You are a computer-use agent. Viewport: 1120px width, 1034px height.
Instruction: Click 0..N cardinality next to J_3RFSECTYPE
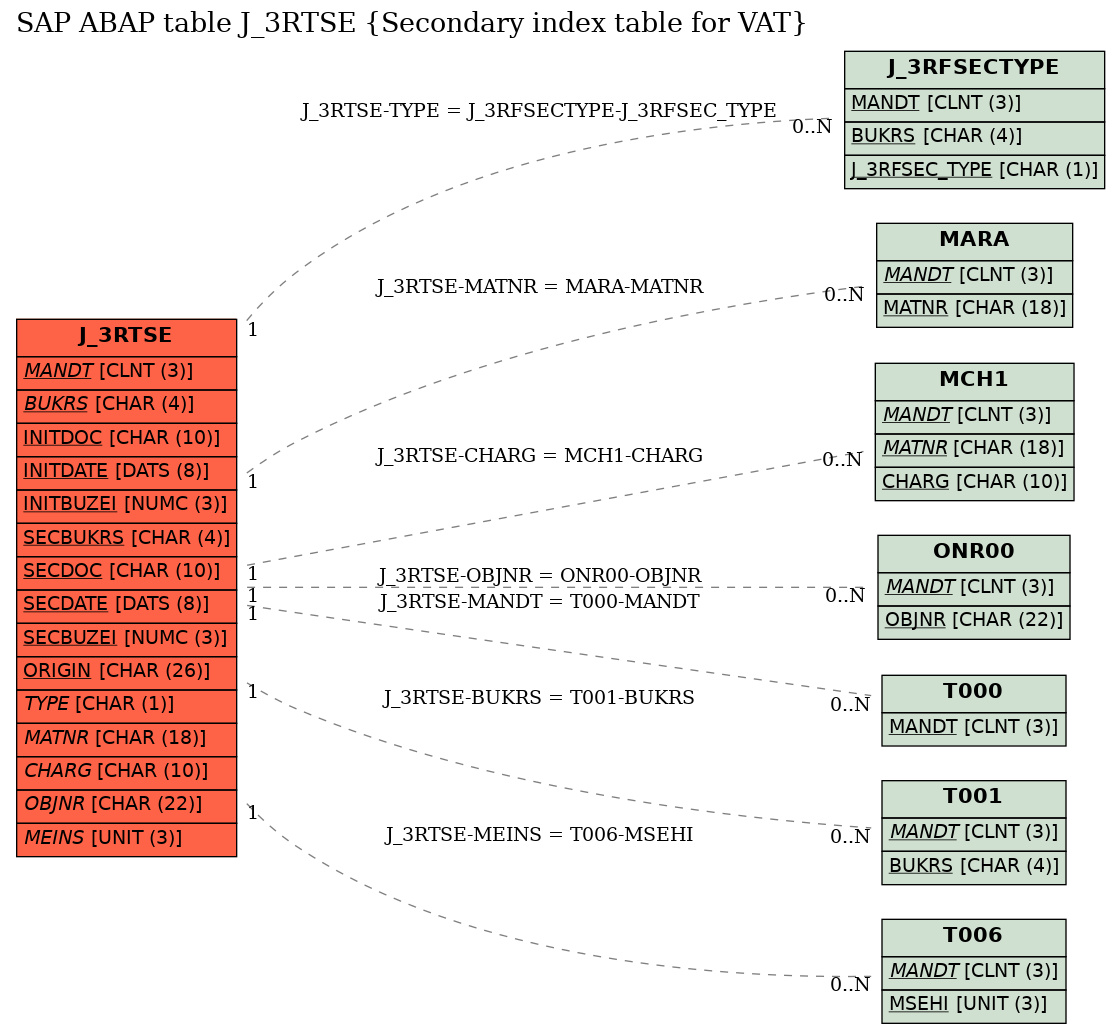[812, 127]
